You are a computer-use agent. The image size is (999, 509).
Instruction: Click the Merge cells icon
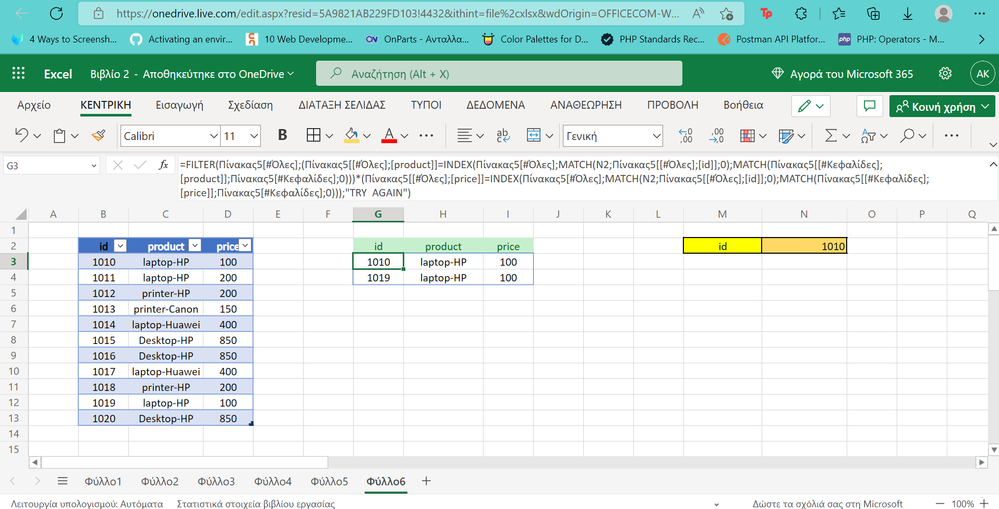click(533, 135)
